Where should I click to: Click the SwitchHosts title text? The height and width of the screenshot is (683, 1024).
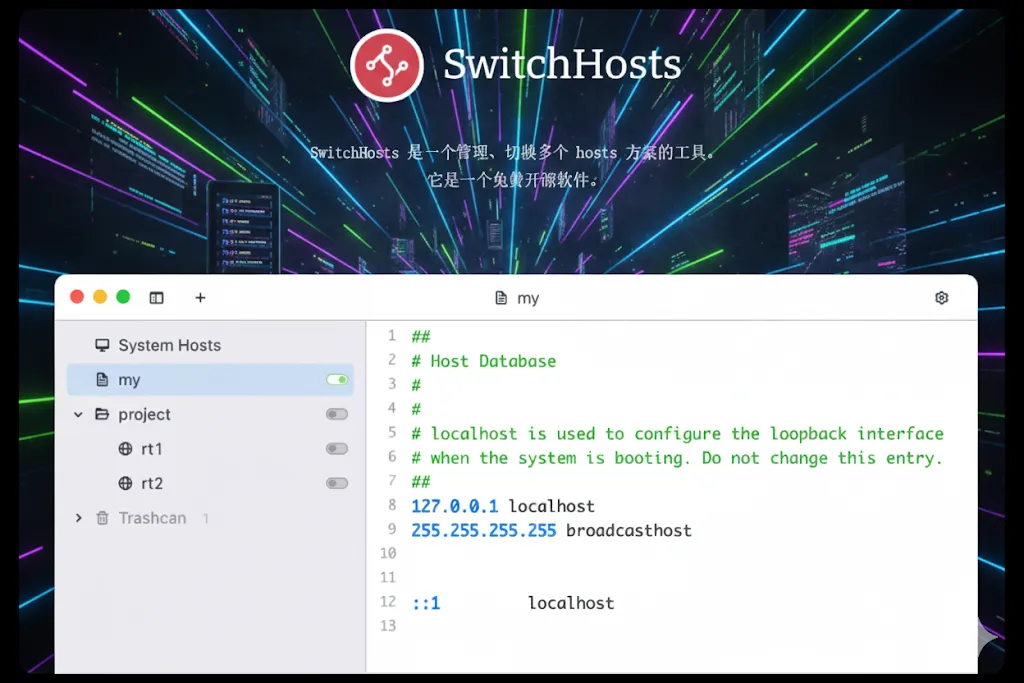(562, 64)
